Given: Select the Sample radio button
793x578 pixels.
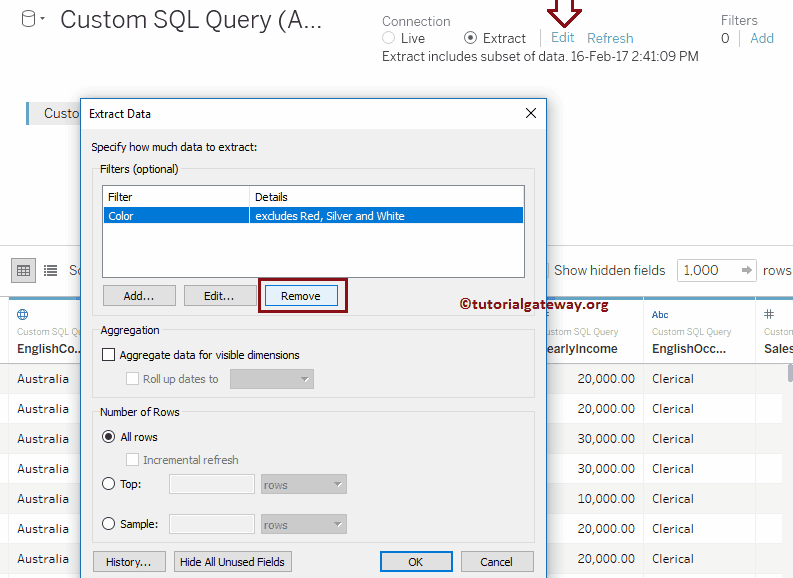Looking at the screenshot, I should coord(108,524).
